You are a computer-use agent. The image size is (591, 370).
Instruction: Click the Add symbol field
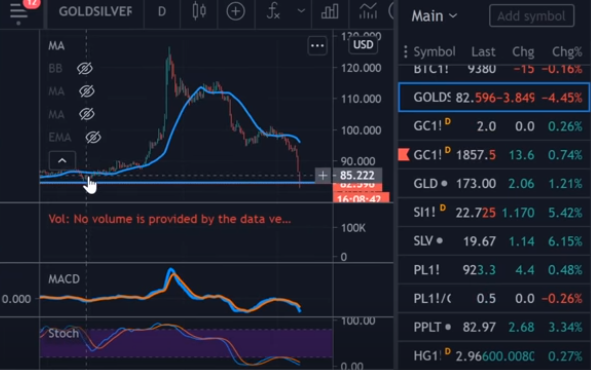(531, 16)
